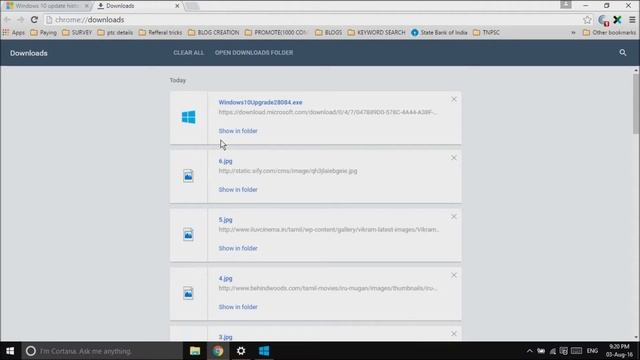Open the 4.jpg file link
Viewport: 640px width, 360px height.
tap(225, 278)
